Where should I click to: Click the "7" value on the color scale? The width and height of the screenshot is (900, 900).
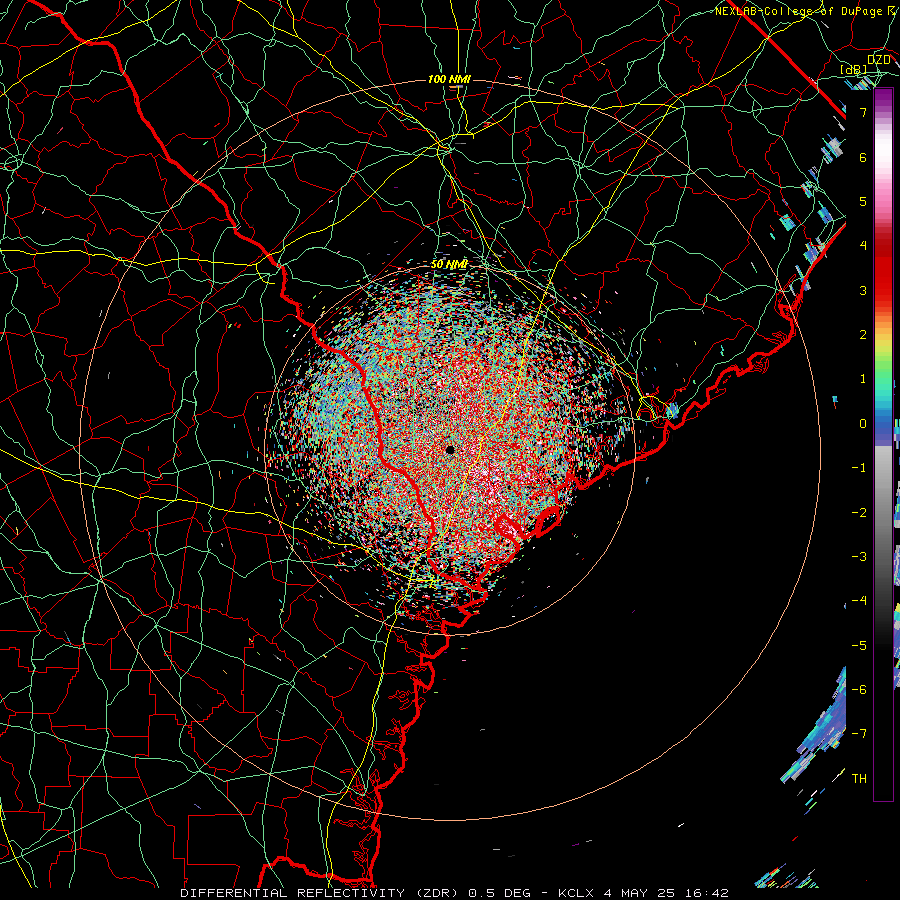coord(863,112)
